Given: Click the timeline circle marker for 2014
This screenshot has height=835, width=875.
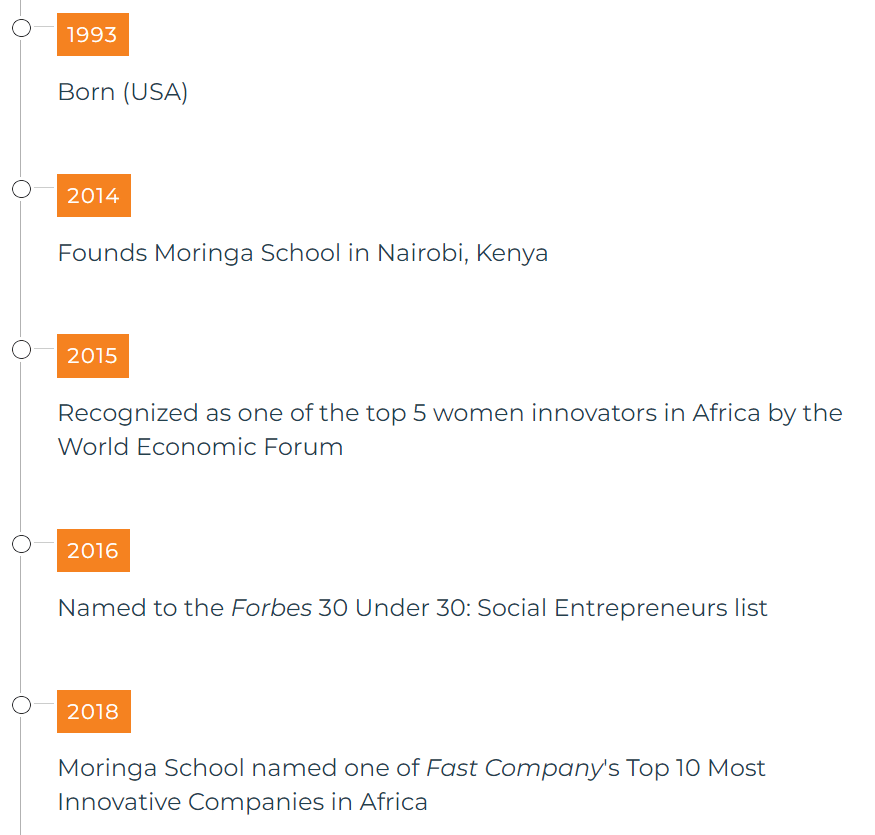Looking at the screenshot, I should tap(21, 189).
